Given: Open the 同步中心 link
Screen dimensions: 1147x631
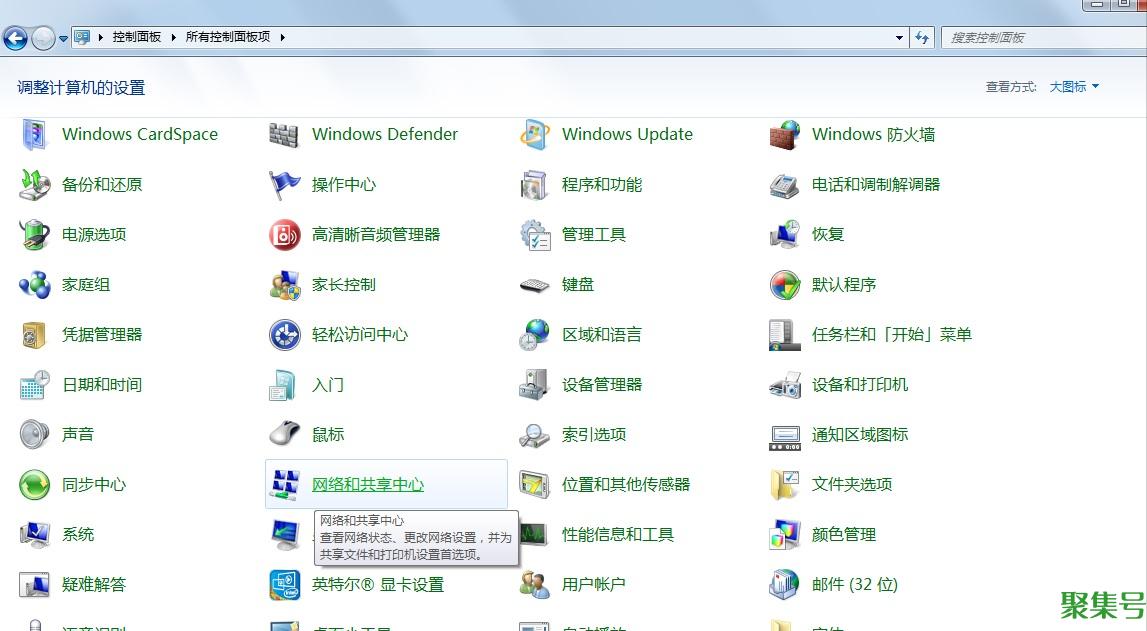Looking at the screenshot, I should (x=94, y=485).
